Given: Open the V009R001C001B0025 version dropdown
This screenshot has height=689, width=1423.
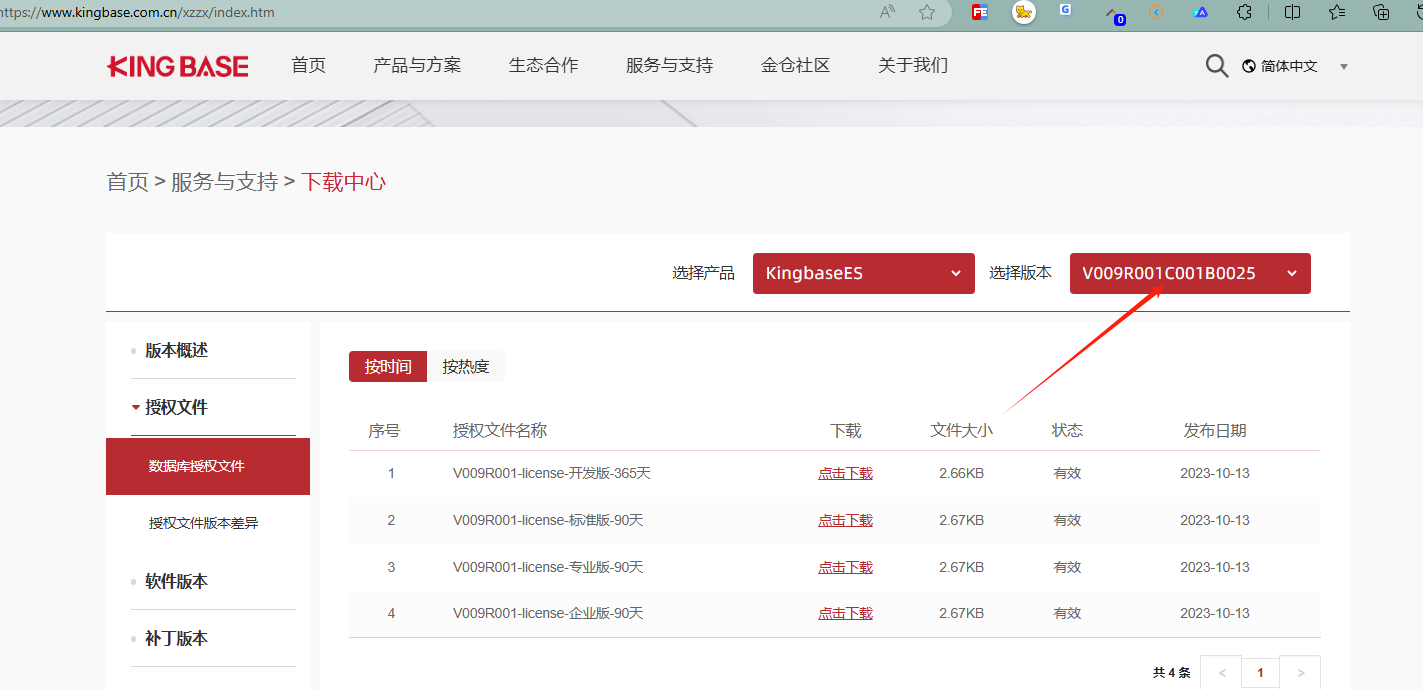Looking at the screenshot, I should pos(1189,273).
